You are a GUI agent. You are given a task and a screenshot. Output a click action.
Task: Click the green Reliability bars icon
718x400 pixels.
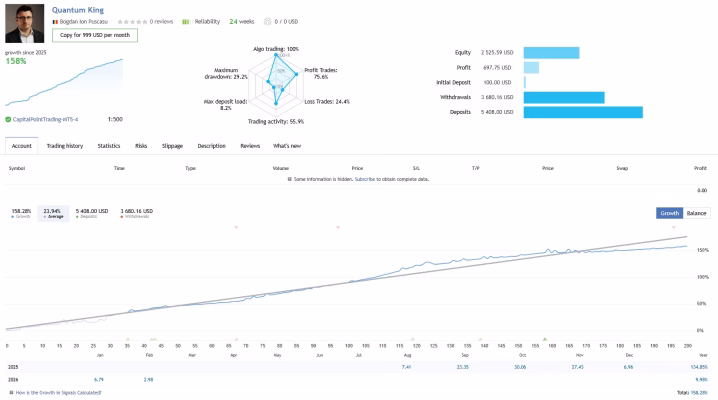pos(186,21)
